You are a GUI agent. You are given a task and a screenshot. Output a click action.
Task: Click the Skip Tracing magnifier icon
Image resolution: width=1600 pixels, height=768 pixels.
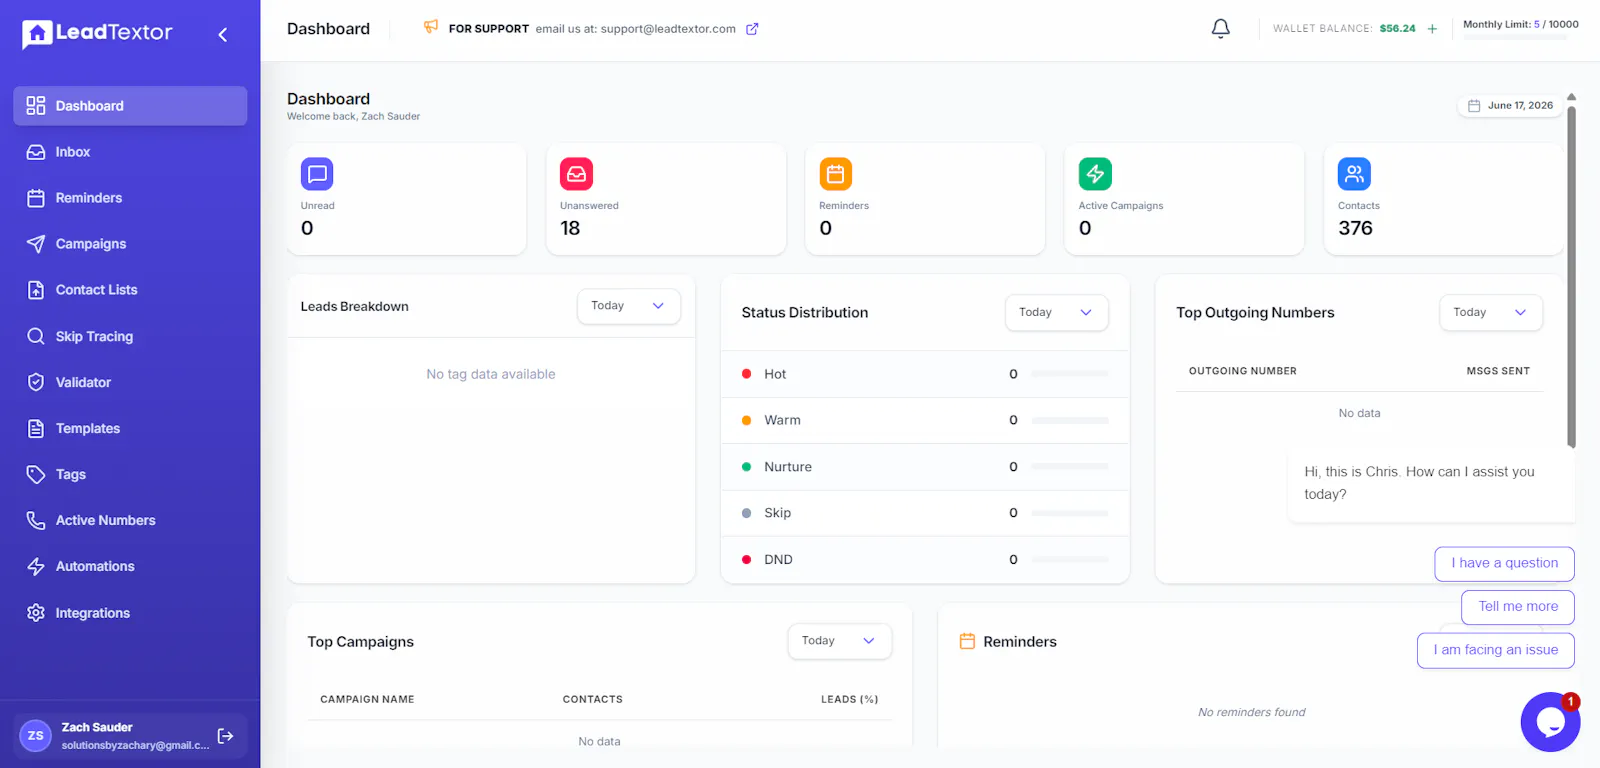pyautogui.click(x=36, y=336)
